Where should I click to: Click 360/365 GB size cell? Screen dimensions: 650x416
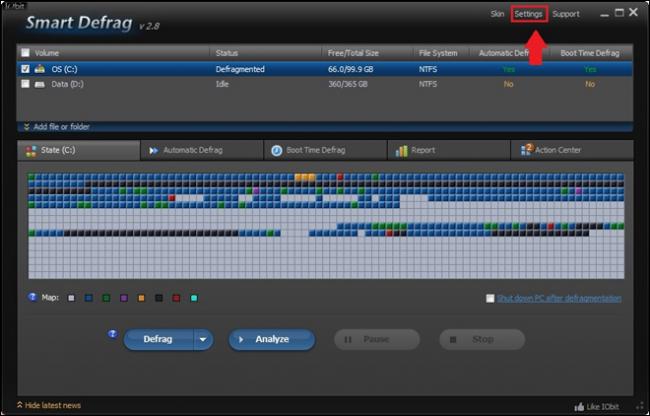(x=347, y=84)
